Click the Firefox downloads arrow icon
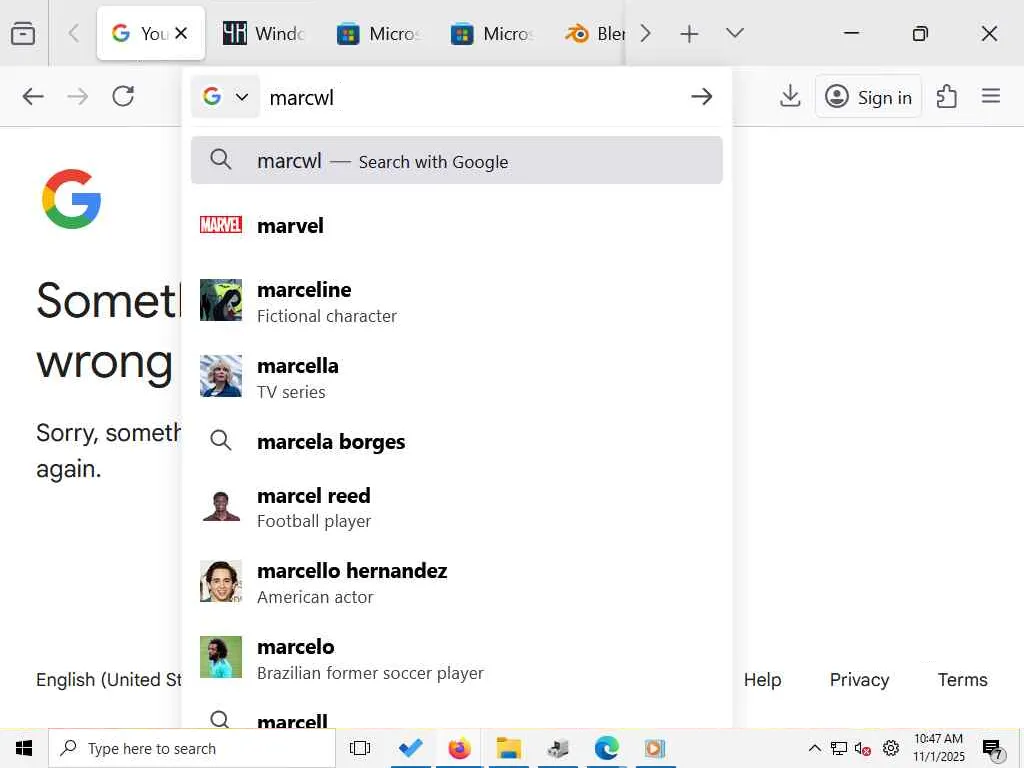 coord(790,96)
